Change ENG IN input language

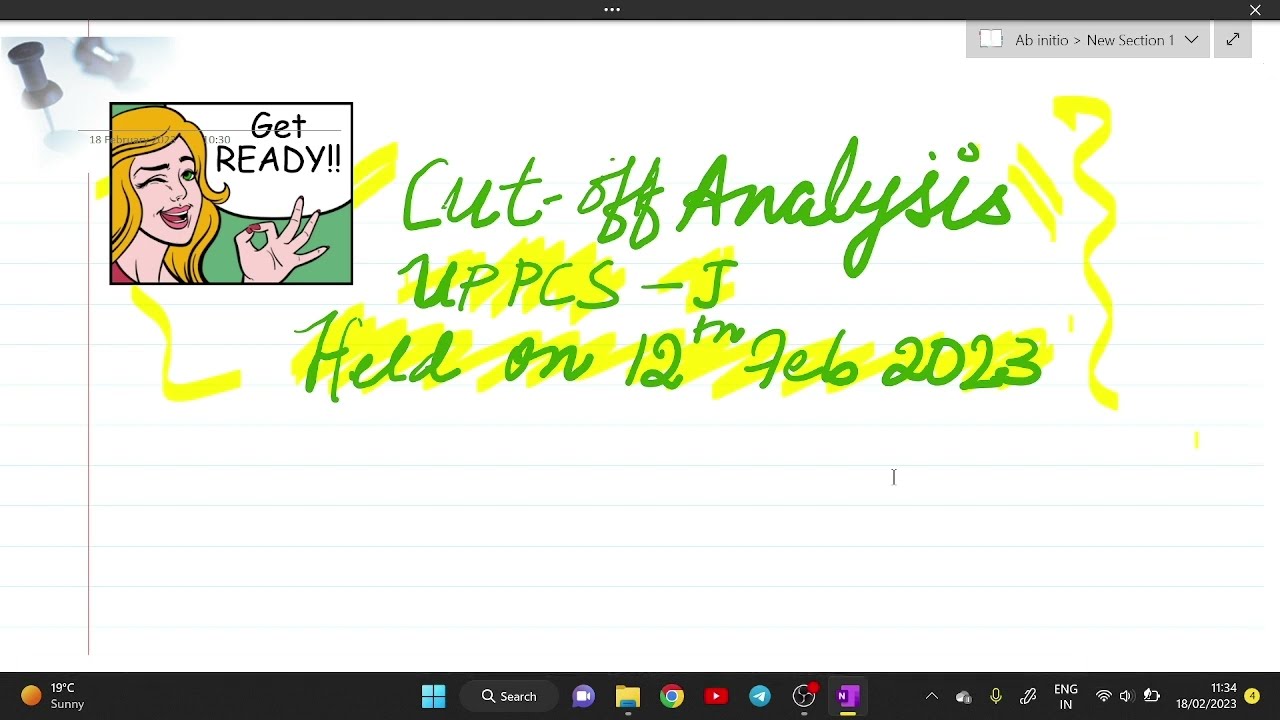[1066, 696]
